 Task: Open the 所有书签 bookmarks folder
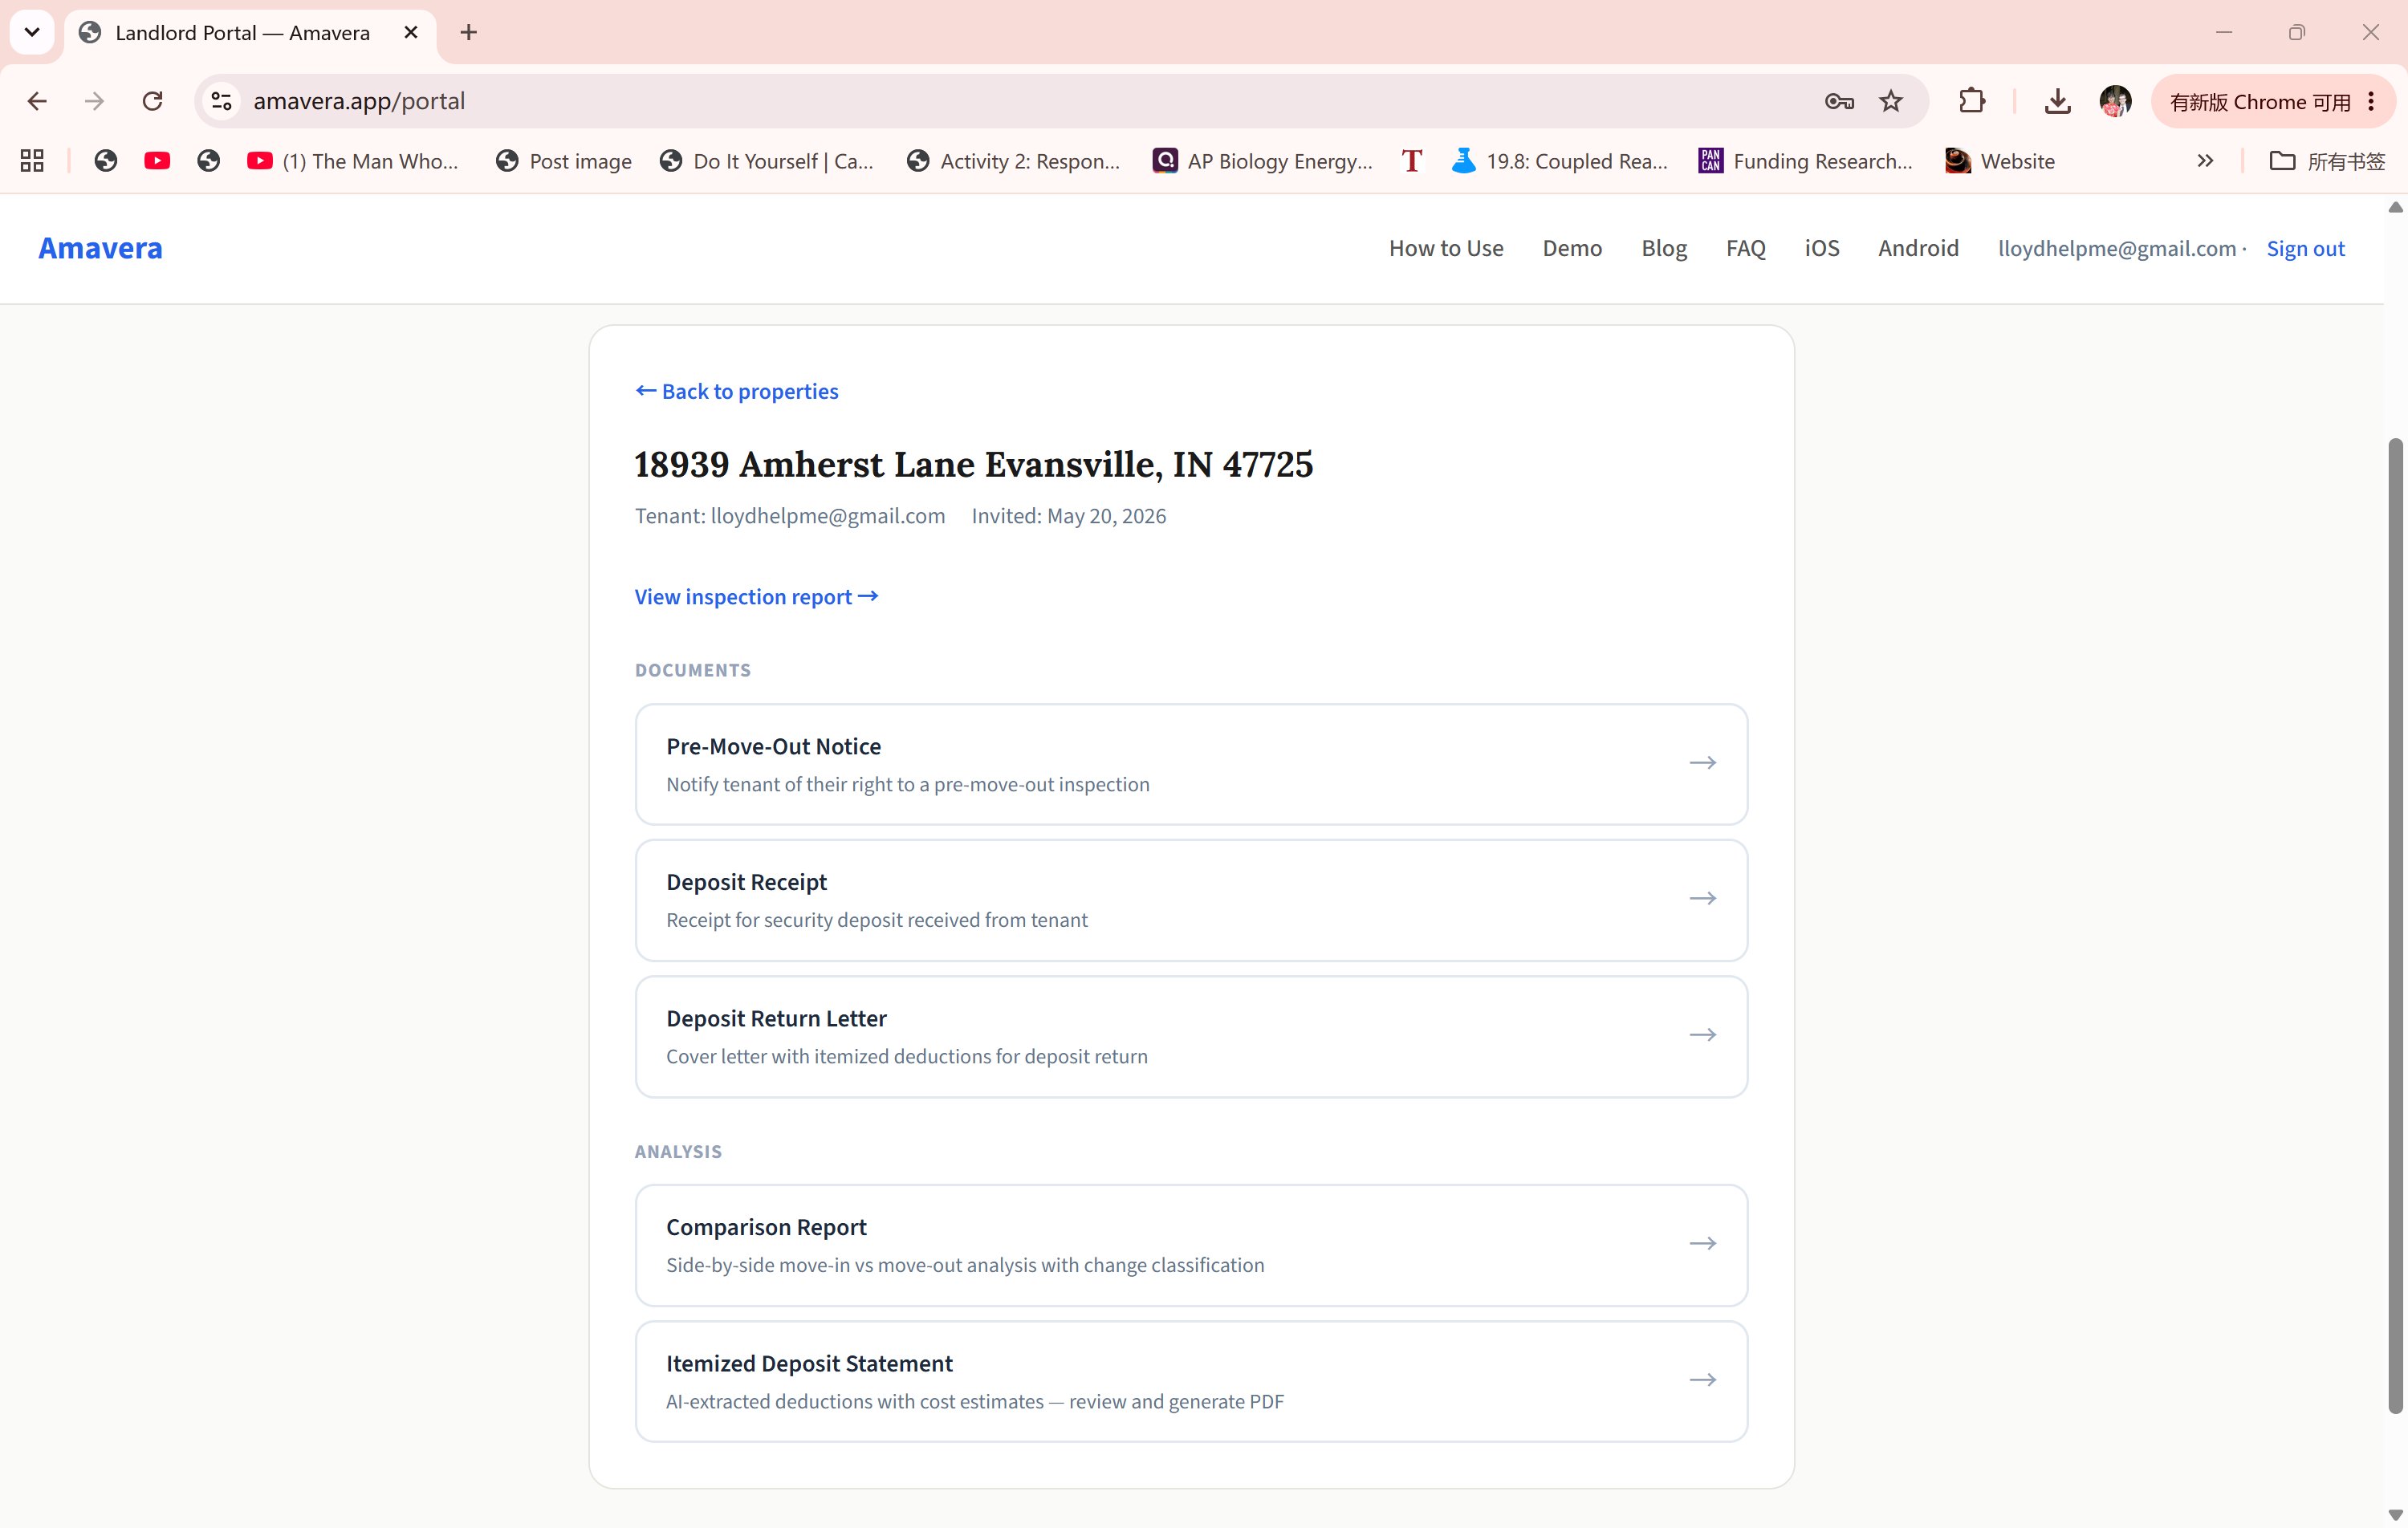click(2327, 161)
